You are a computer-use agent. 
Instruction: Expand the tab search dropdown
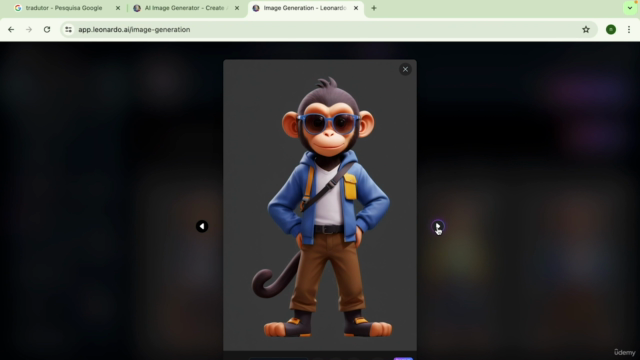630,8
